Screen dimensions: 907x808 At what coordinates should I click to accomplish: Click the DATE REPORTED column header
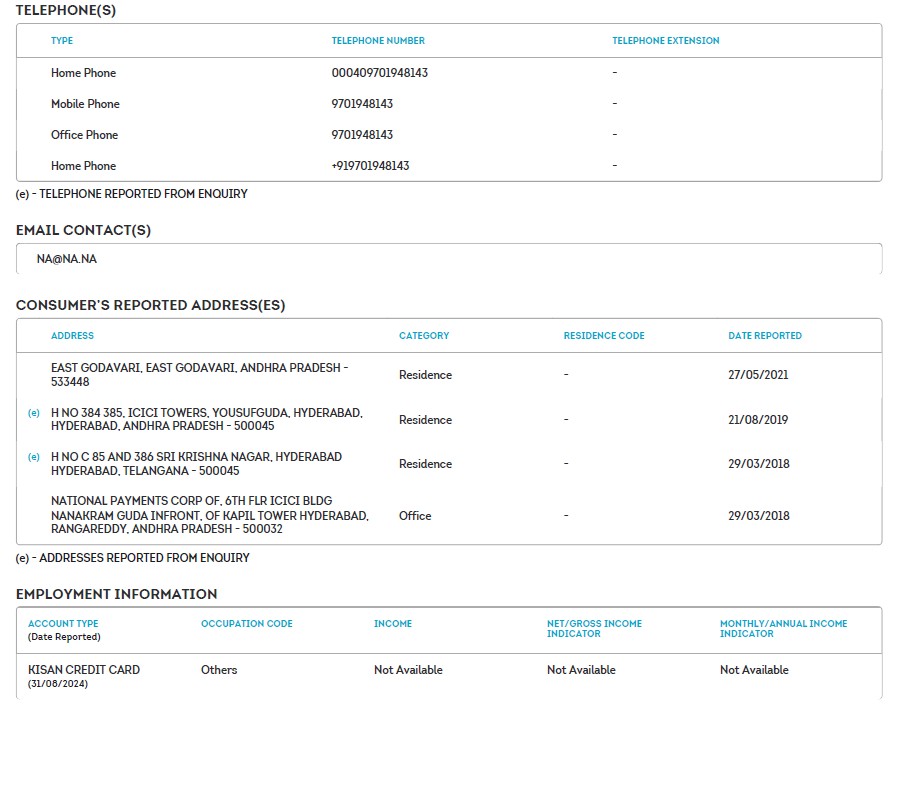(765, 335)
